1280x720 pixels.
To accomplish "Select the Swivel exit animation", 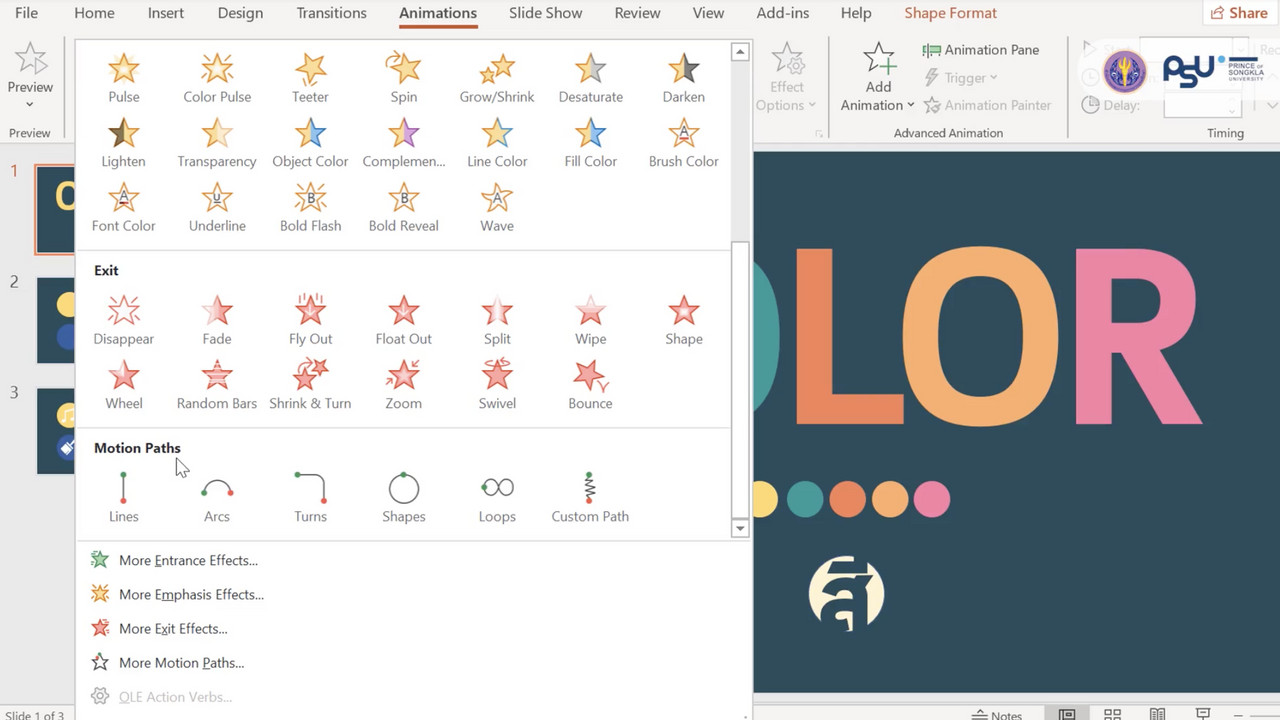I will [x=497, y=385].
